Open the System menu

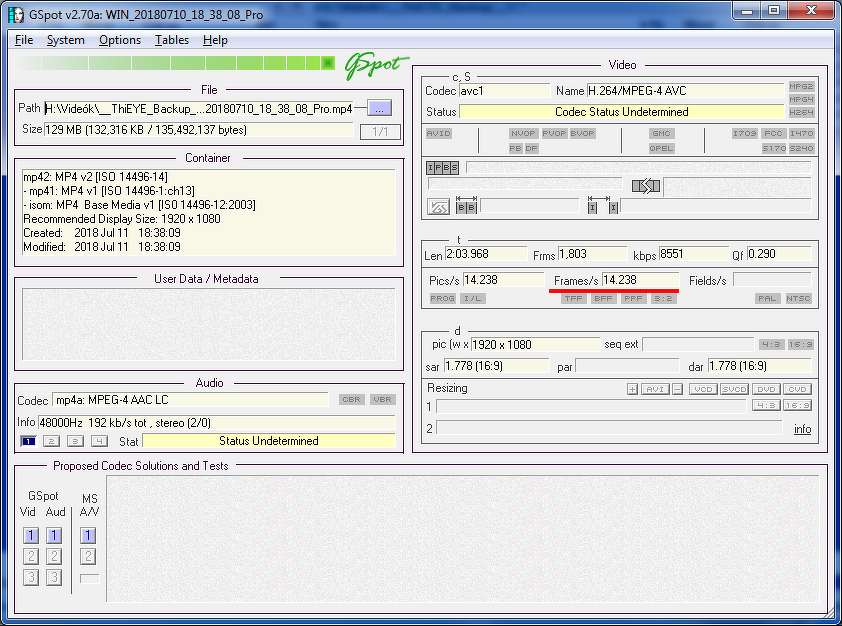coord(66,40)
